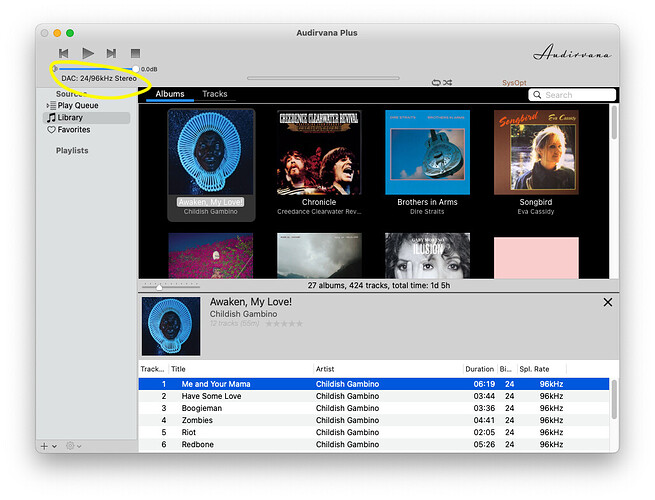Image resolution: width=655 pixels, height=500 pixels.
Task: Click the search magnifier icon
Action: coord(537,95)
